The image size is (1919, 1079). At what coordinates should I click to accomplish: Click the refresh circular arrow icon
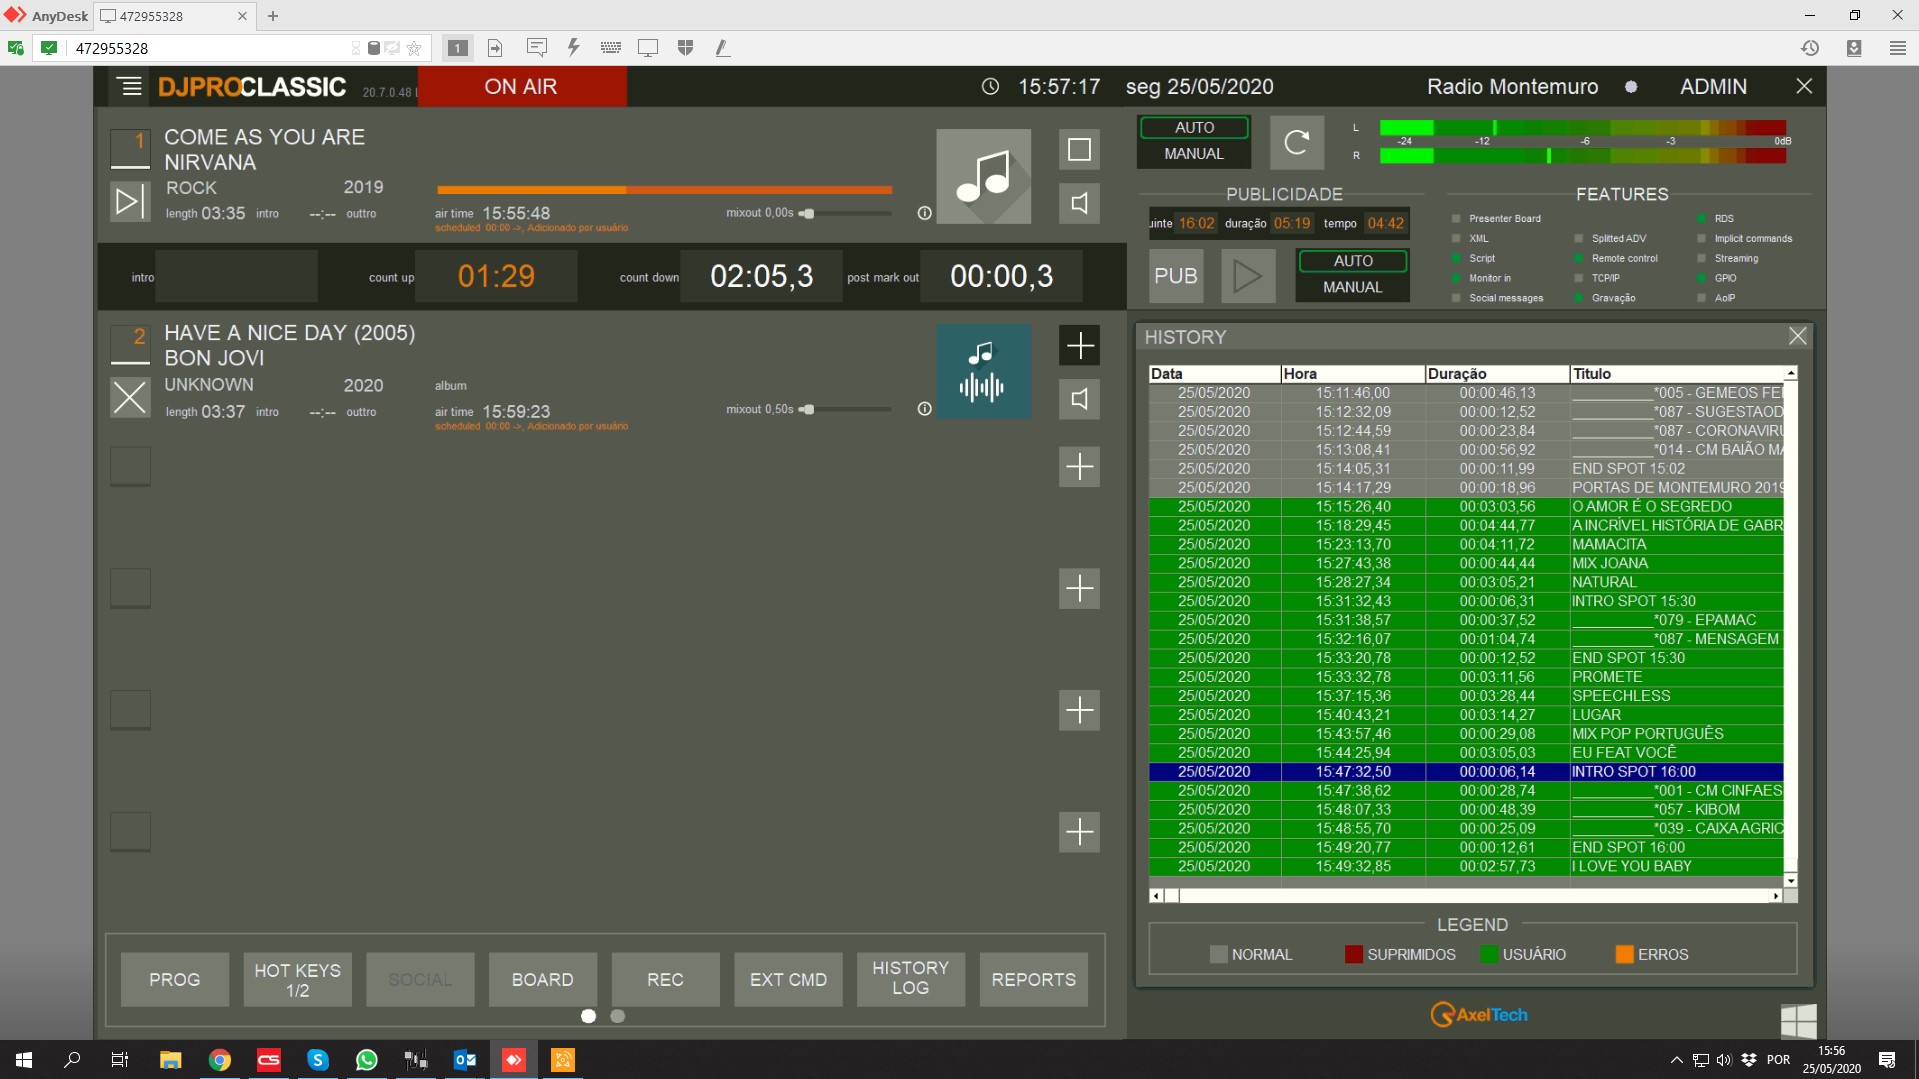(1296, 142)
